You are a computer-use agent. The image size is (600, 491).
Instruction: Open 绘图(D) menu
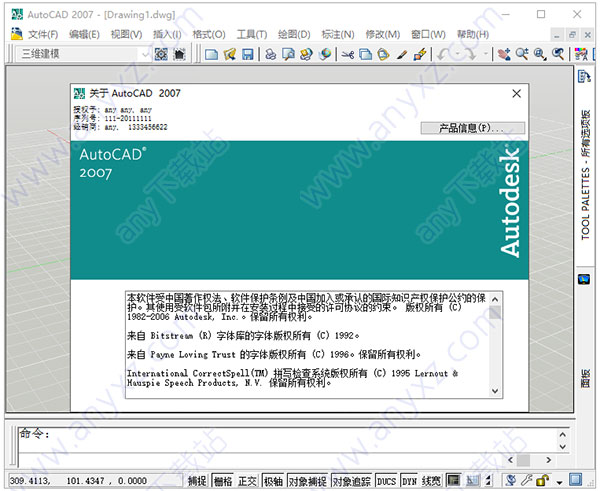click(294, 35)
